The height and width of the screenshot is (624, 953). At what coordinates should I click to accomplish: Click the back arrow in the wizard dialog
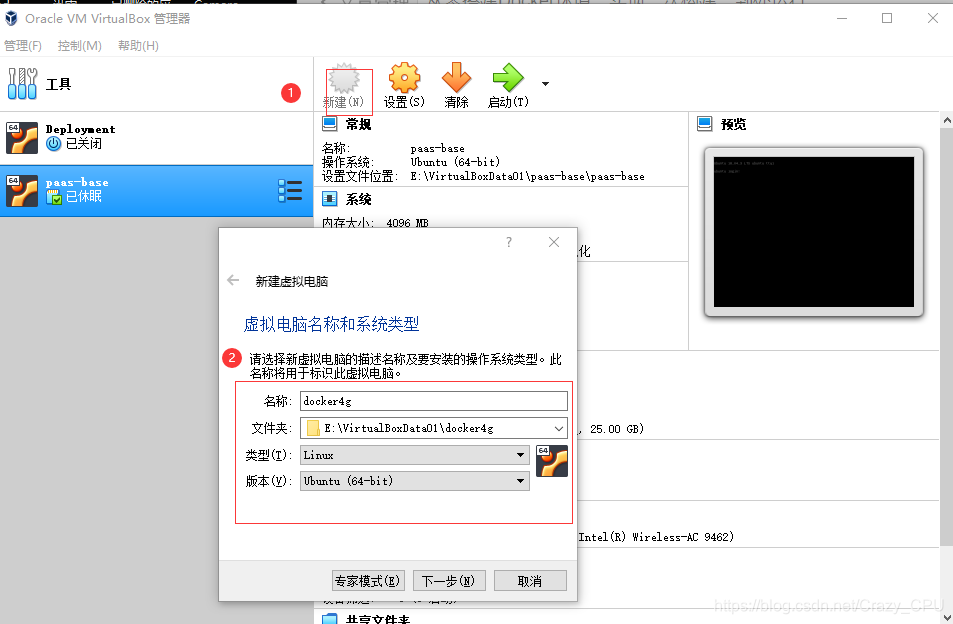[233, 280]
